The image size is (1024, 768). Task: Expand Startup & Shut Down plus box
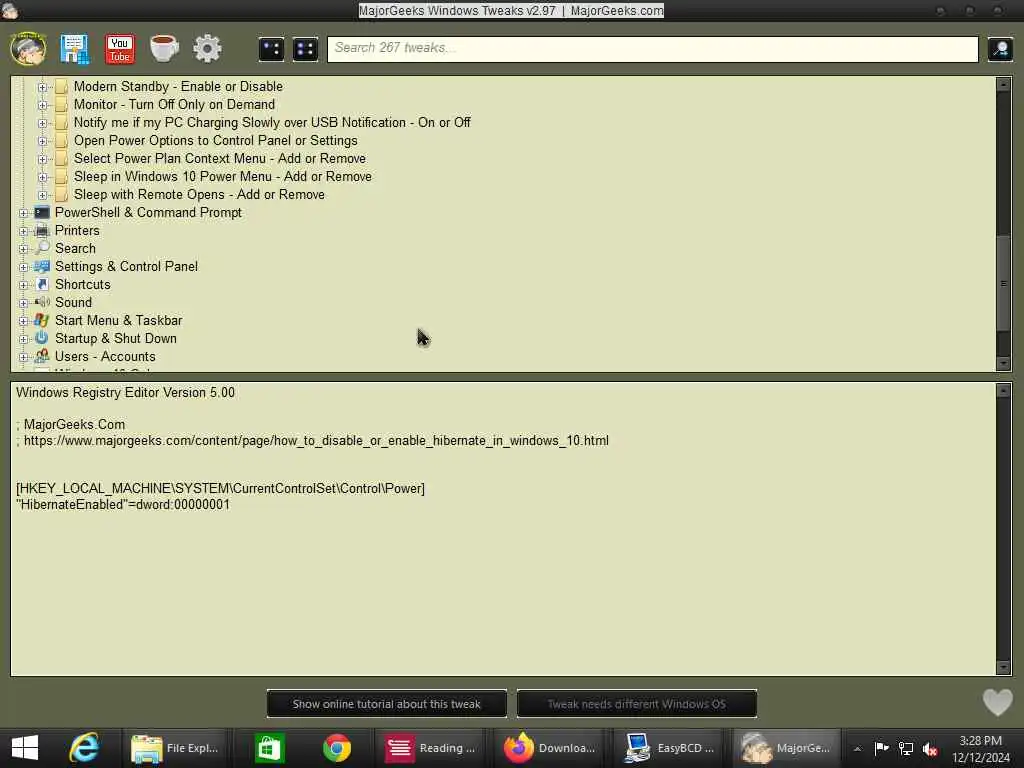24,339
